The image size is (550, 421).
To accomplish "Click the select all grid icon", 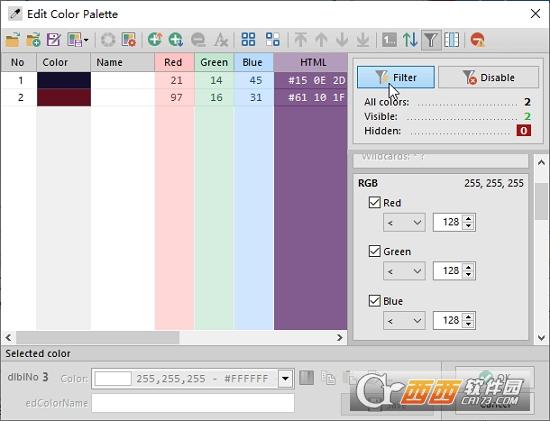I will [x=248, y=40].
